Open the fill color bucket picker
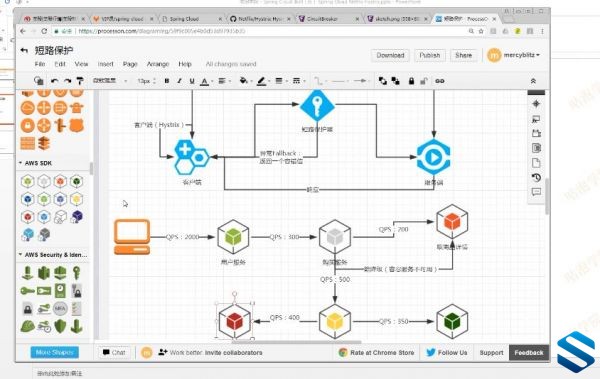Screen dimensions: 600x379 pyautogui.click(x=244, y=81)
